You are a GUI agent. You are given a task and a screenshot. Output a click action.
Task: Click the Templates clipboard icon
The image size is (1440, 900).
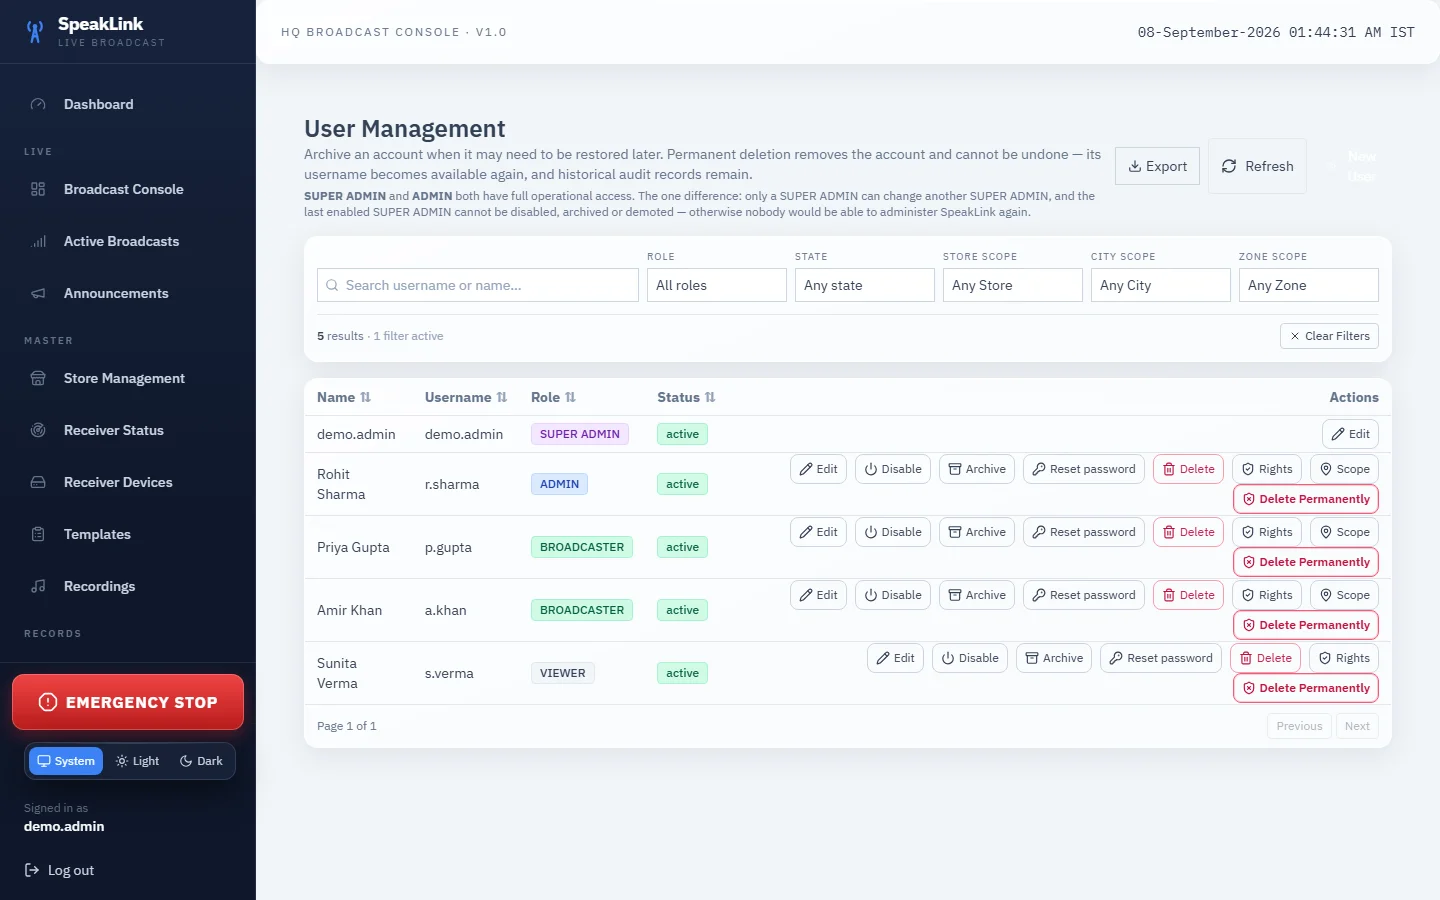[x=38, y=534]
